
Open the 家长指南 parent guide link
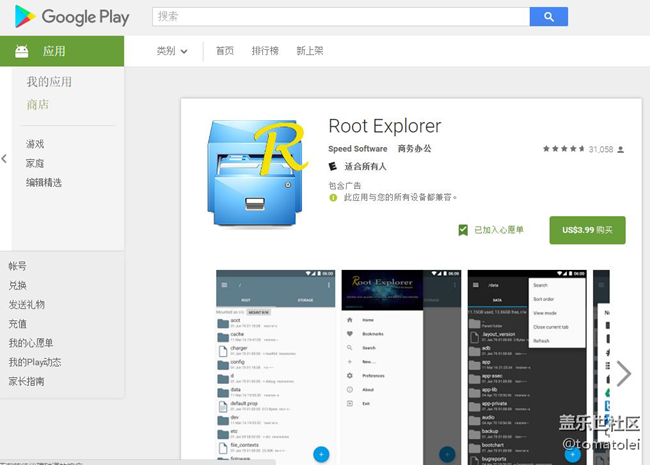point(27,381)
